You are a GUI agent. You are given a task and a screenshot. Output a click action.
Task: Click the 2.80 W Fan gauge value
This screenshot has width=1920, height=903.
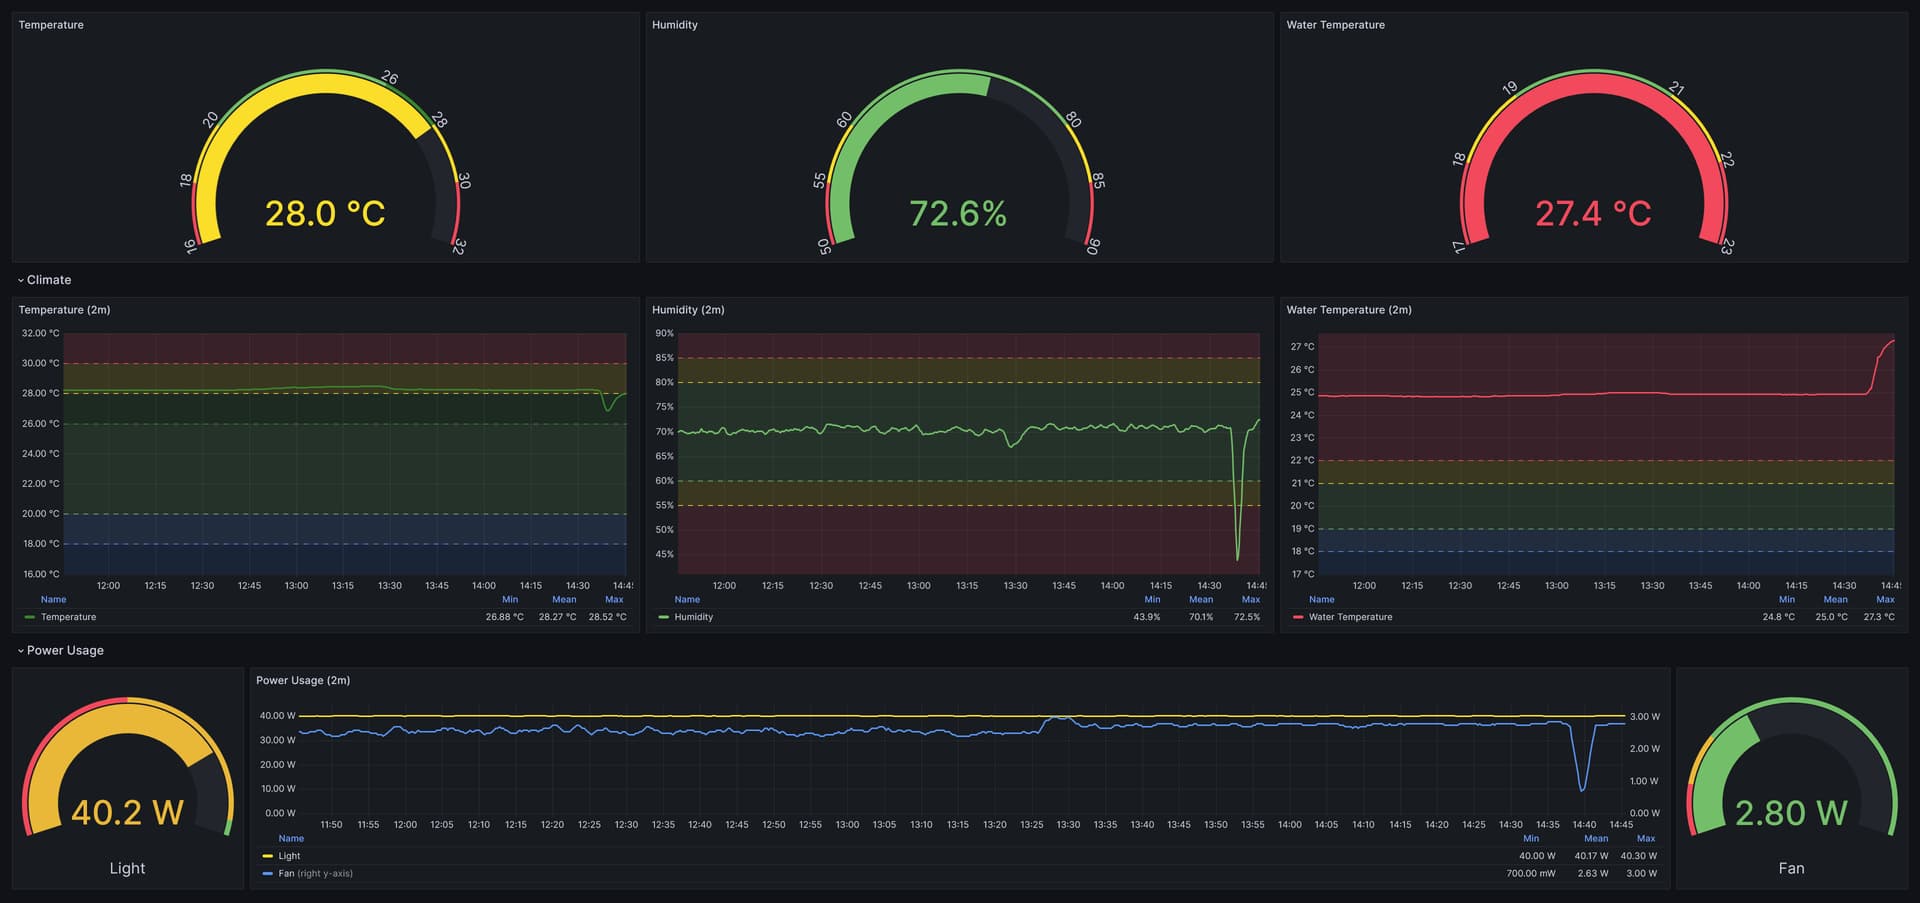pos(1790,813)
